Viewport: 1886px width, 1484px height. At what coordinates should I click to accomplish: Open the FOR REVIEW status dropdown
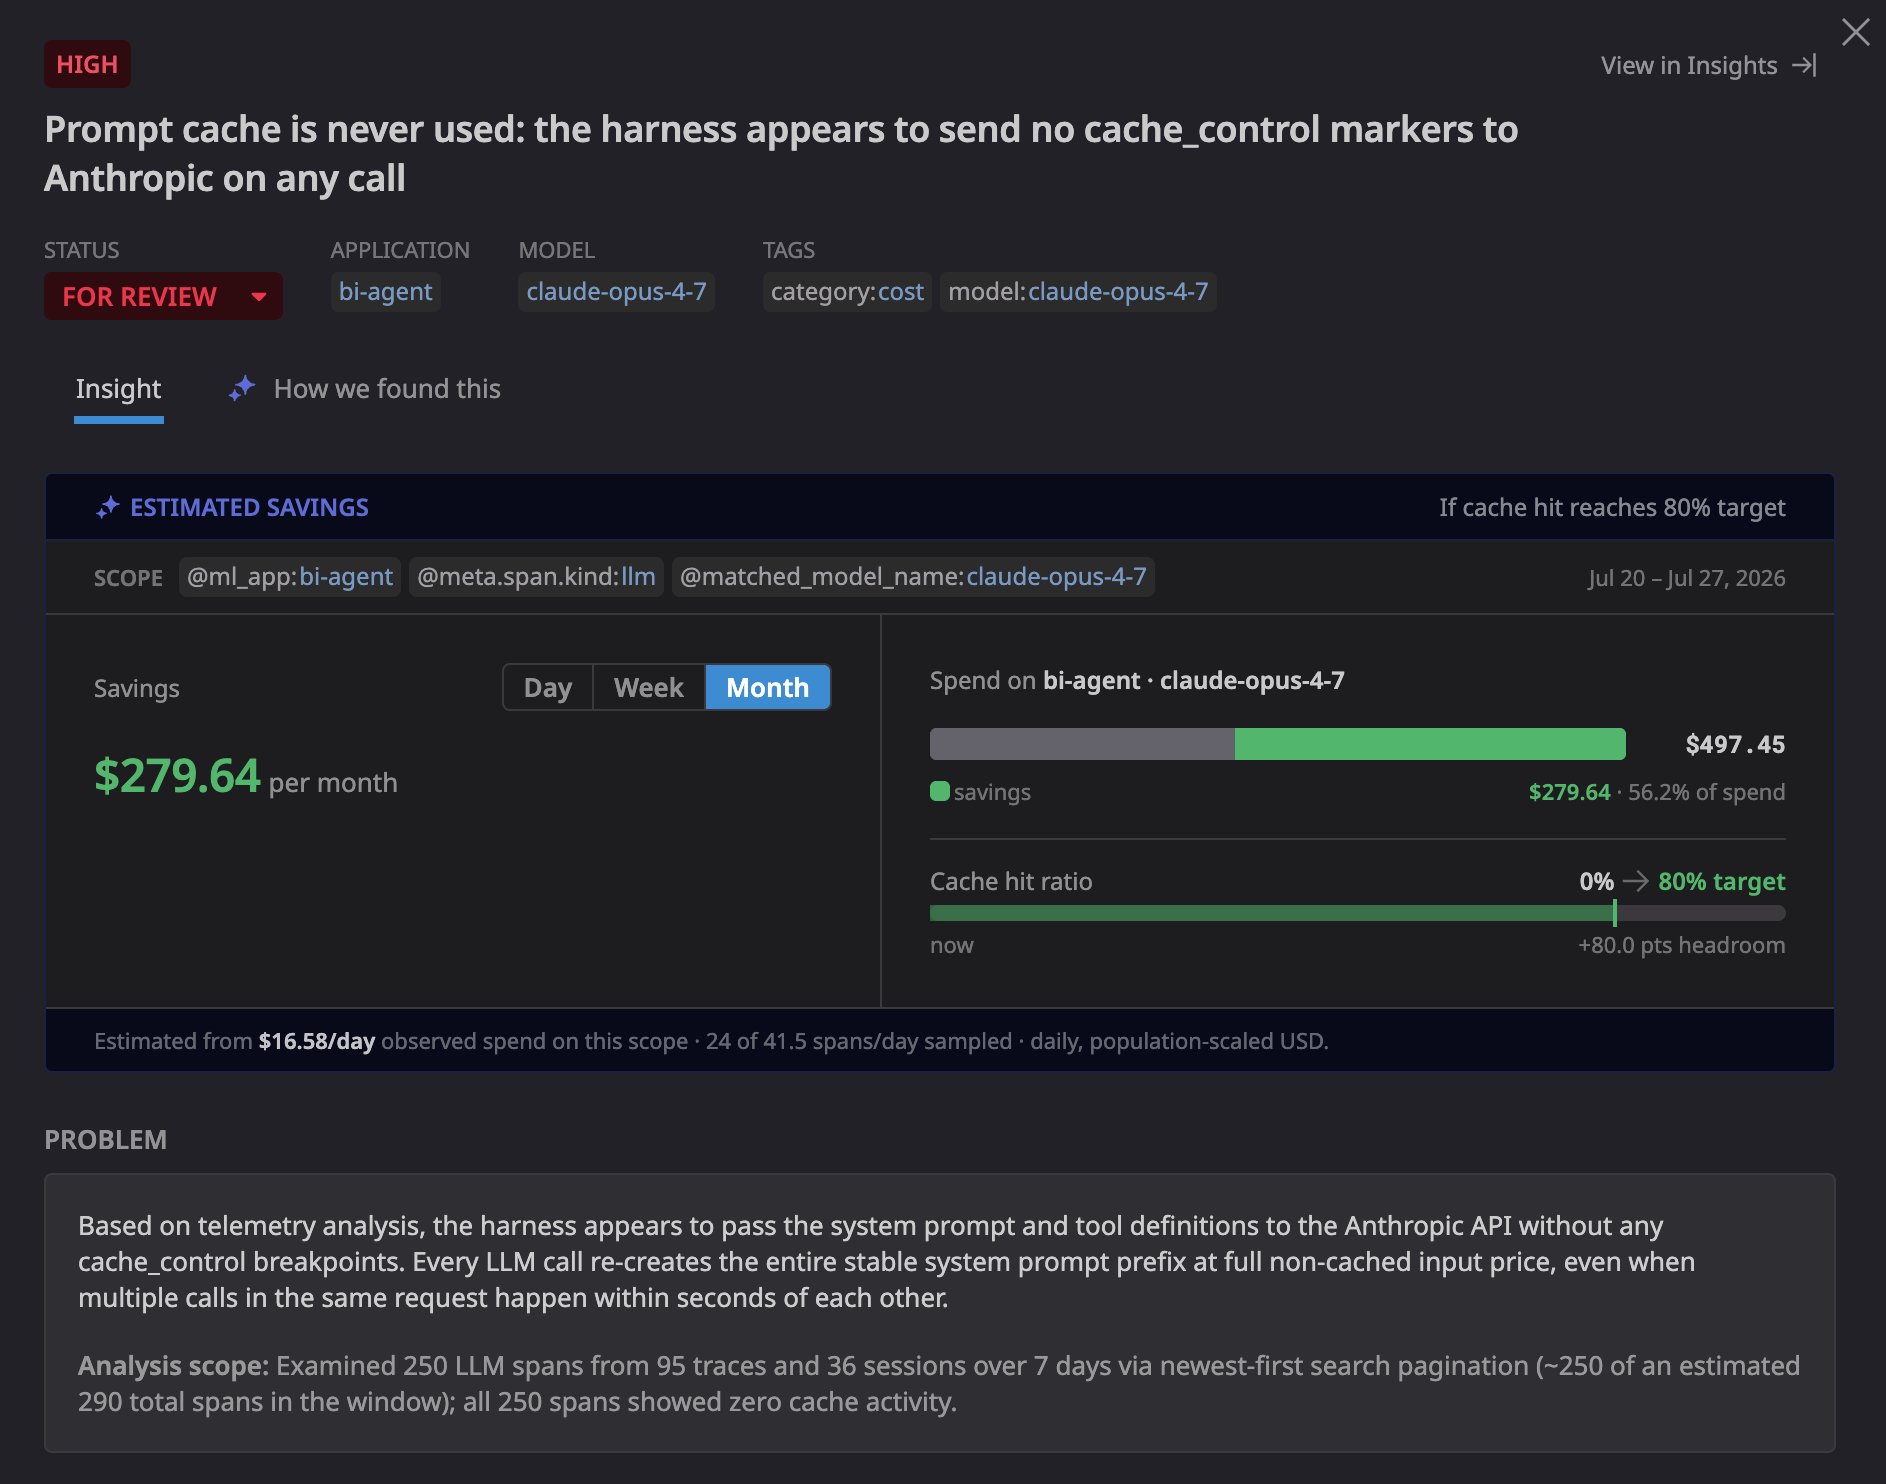[163, 296]
